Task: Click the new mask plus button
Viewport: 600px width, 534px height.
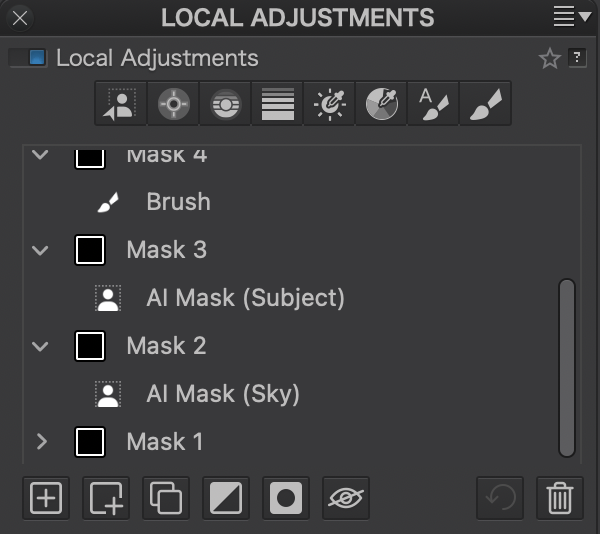Action: coord(46,497)
